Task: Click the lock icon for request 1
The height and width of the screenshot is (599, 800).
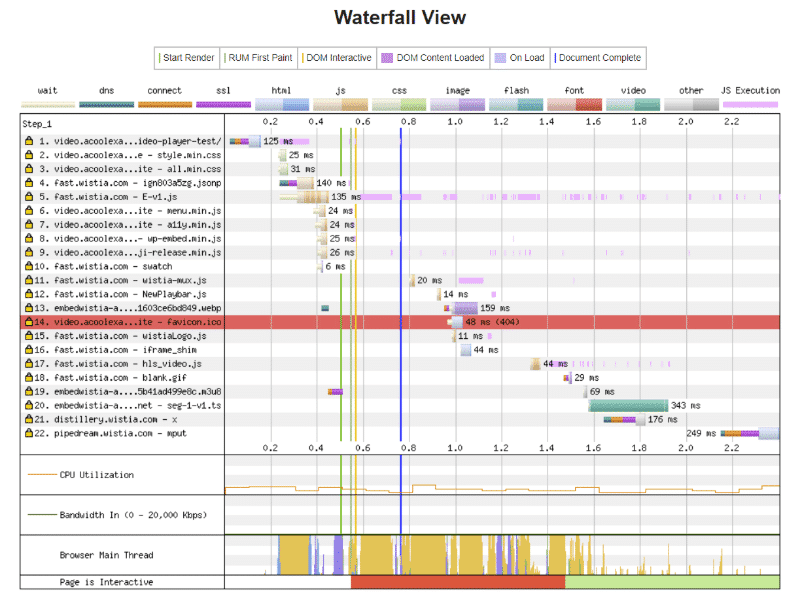Action: 29,141
